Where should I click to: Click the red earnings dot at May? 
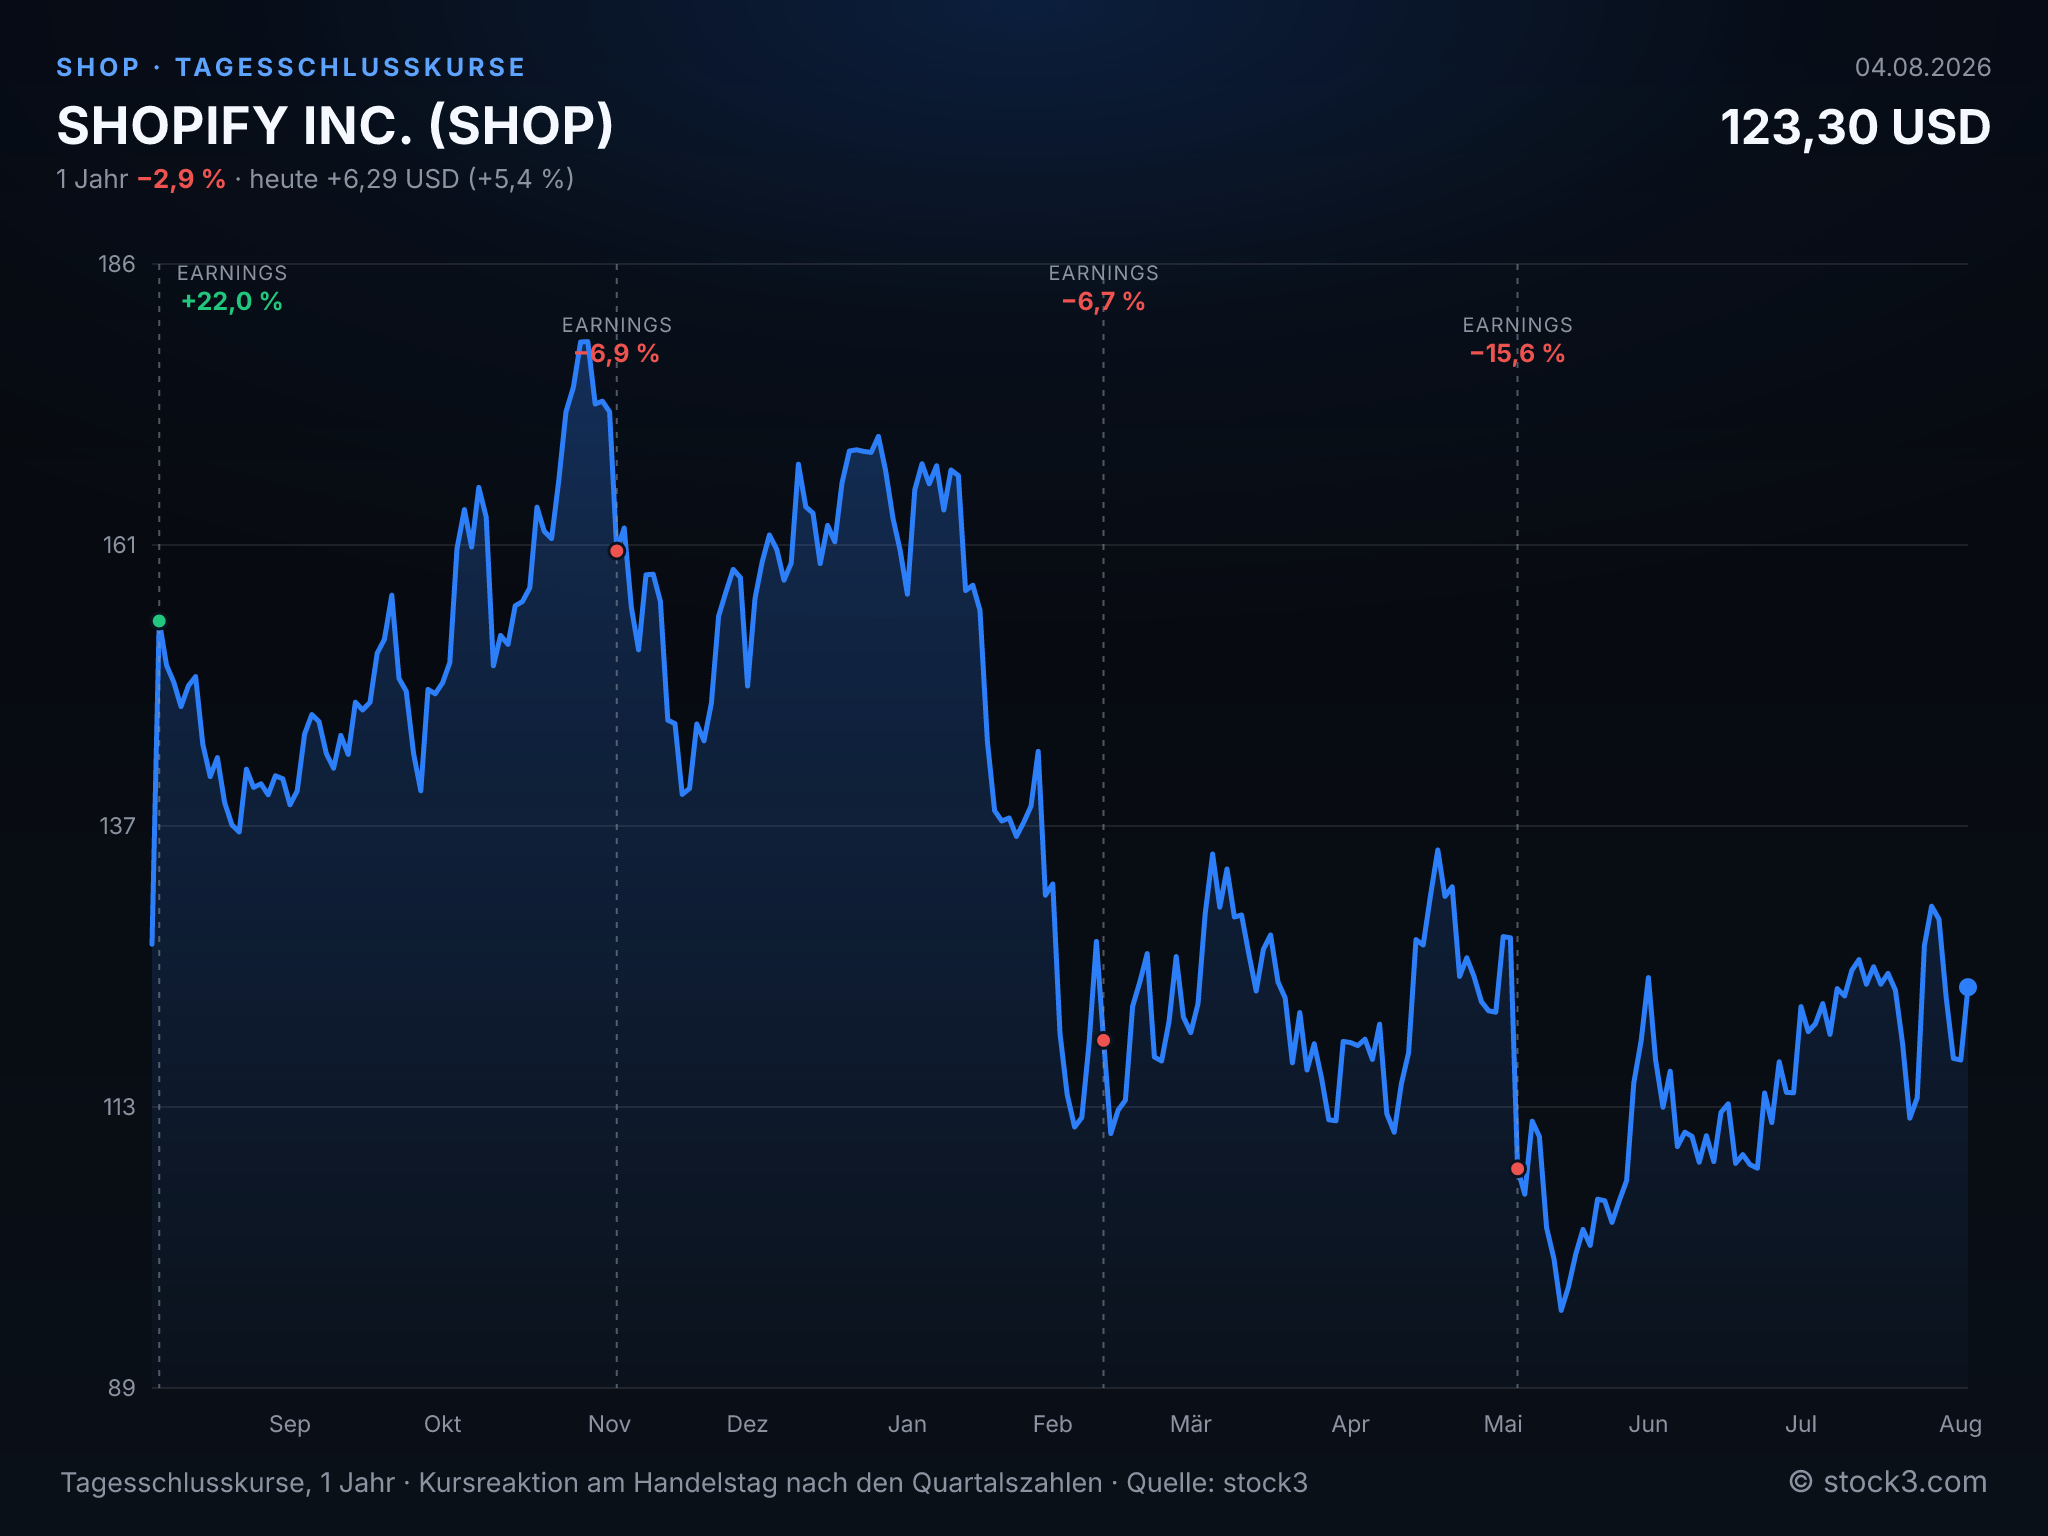[1518, 1168]
